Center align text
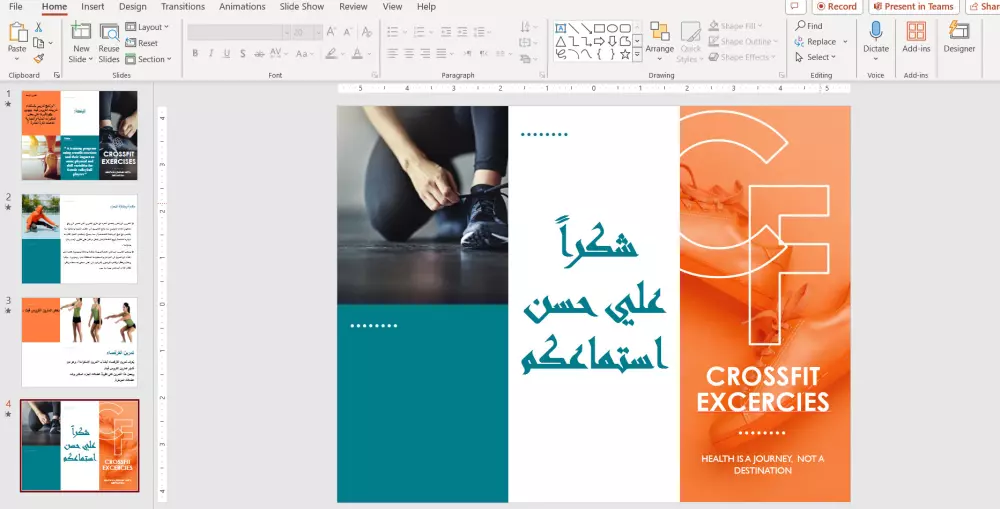This screenshot has height=509, width=1000. (409, 54)
